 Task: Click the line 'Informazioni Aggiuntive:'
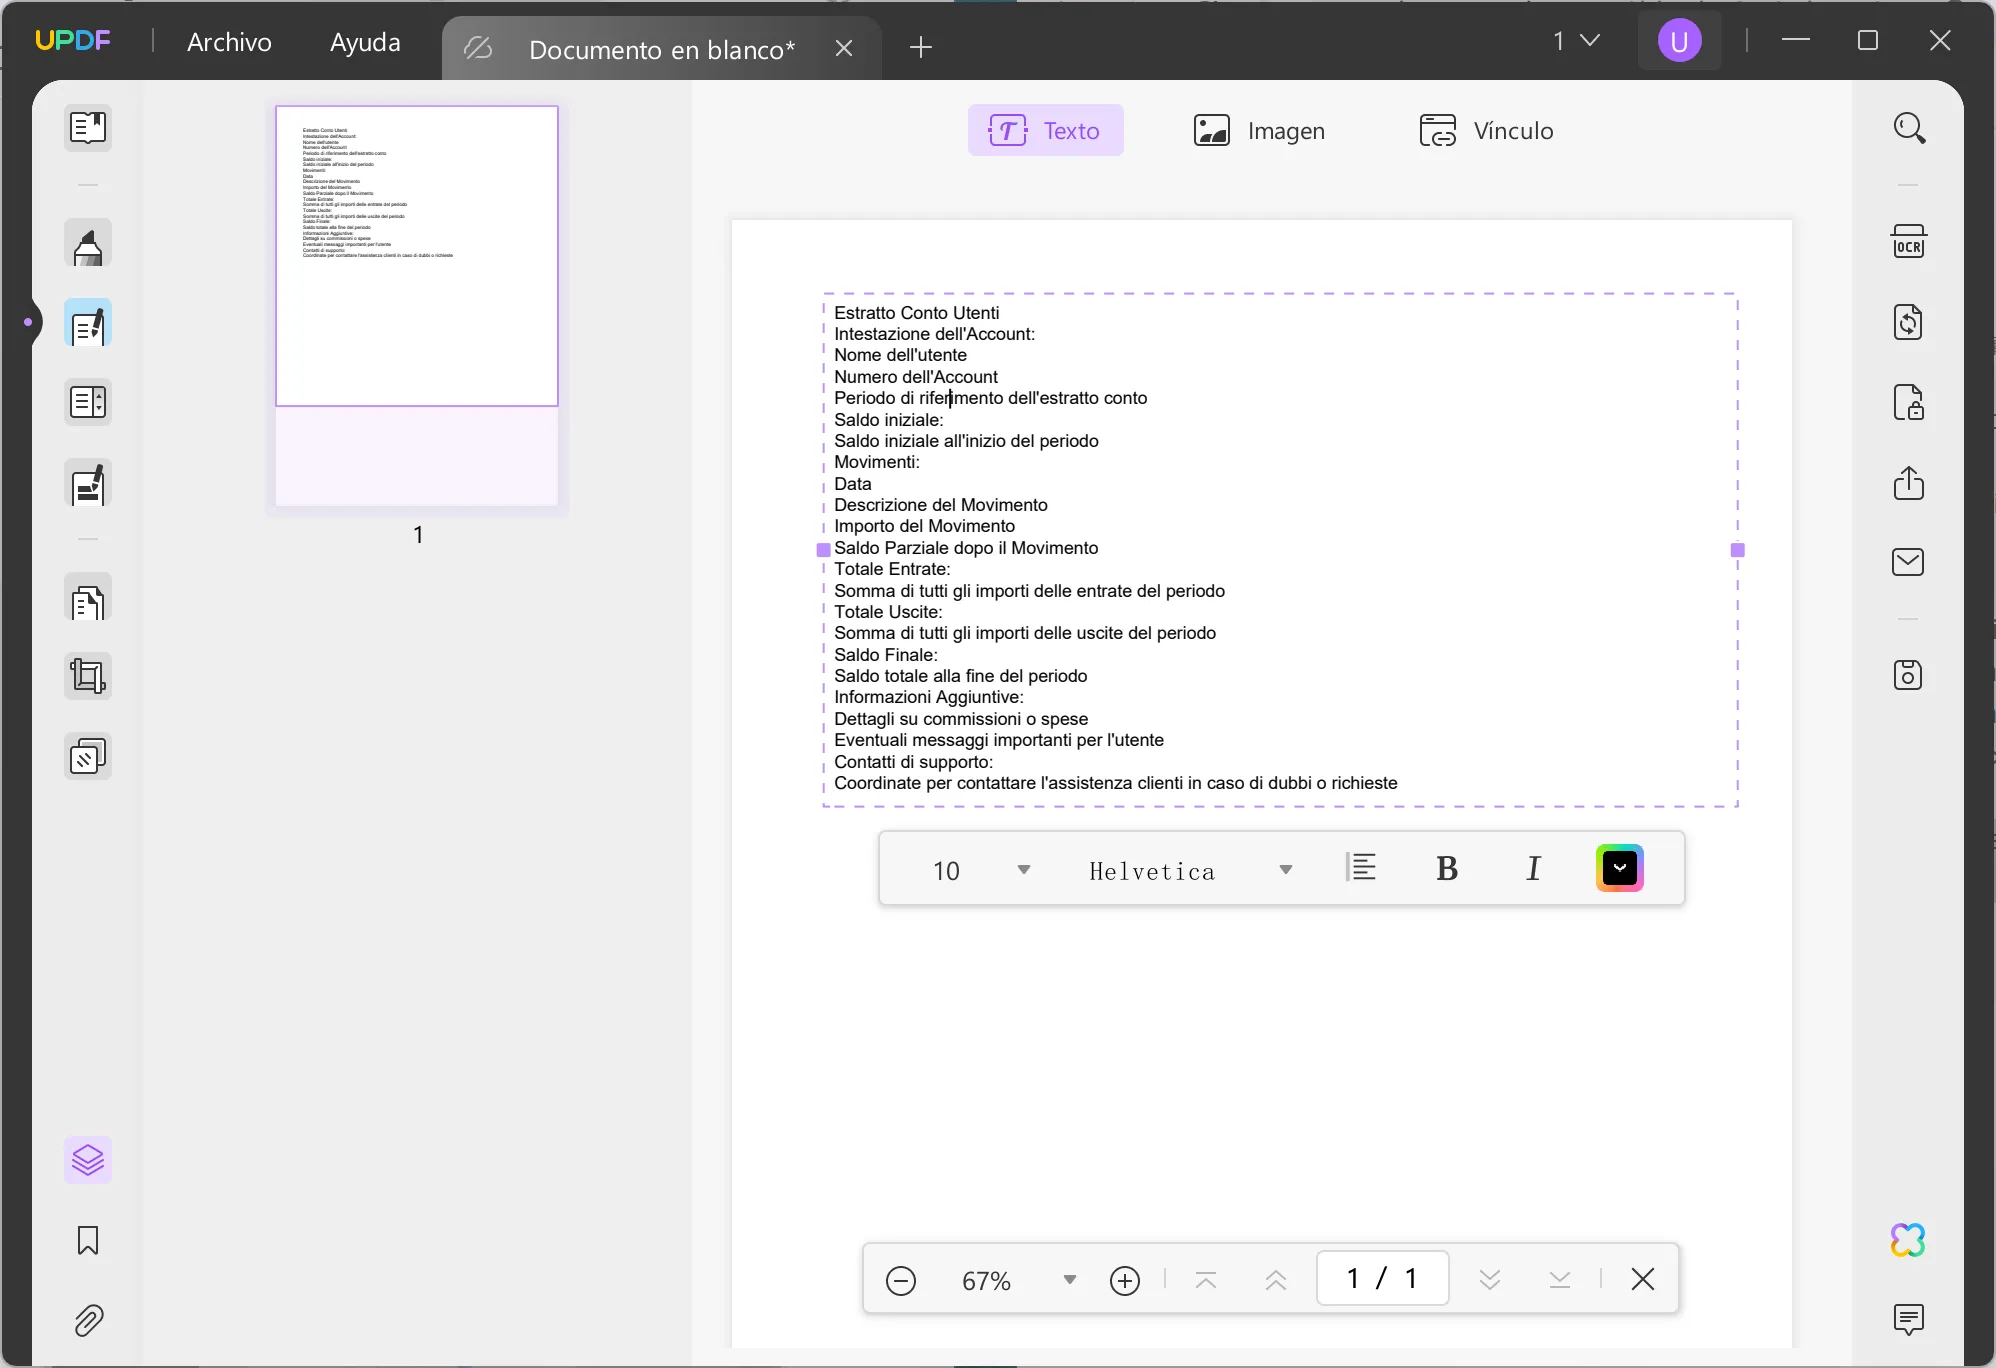[929, 697]
